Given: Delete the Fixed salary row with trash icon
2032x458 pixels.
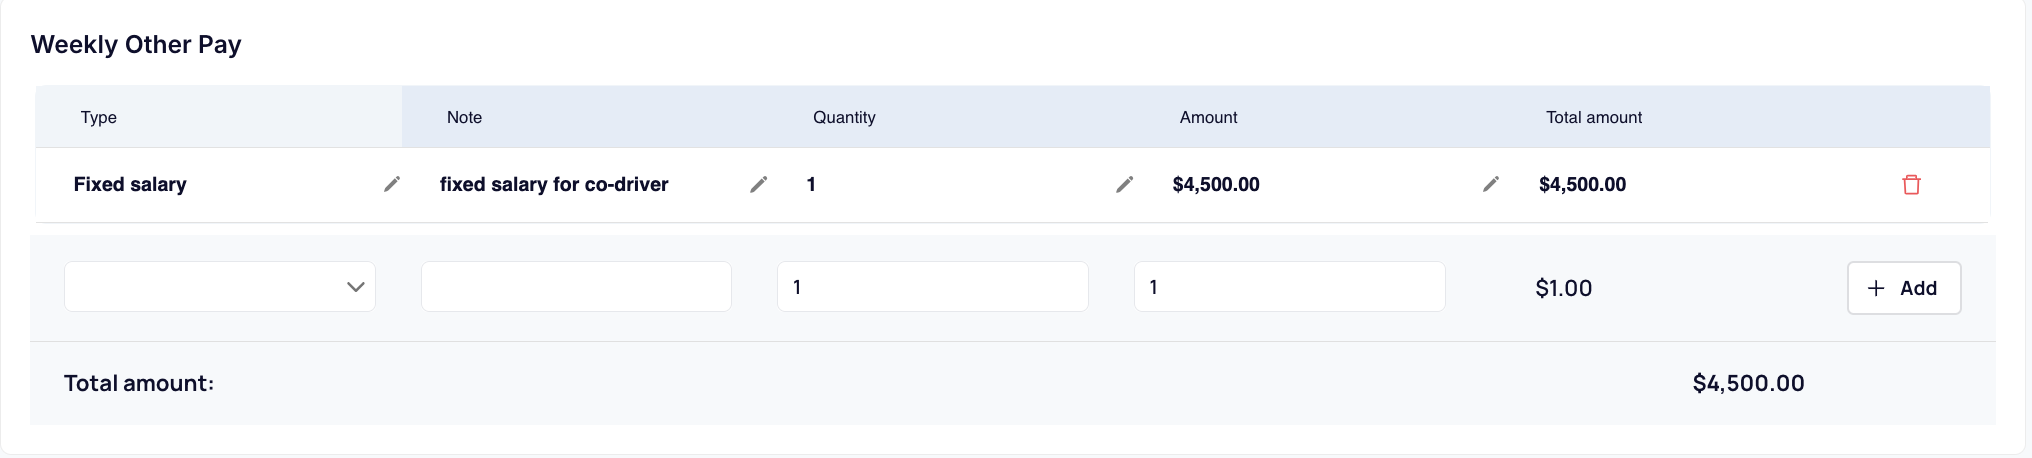Looking at the screenshot, I should point(1911,184).
